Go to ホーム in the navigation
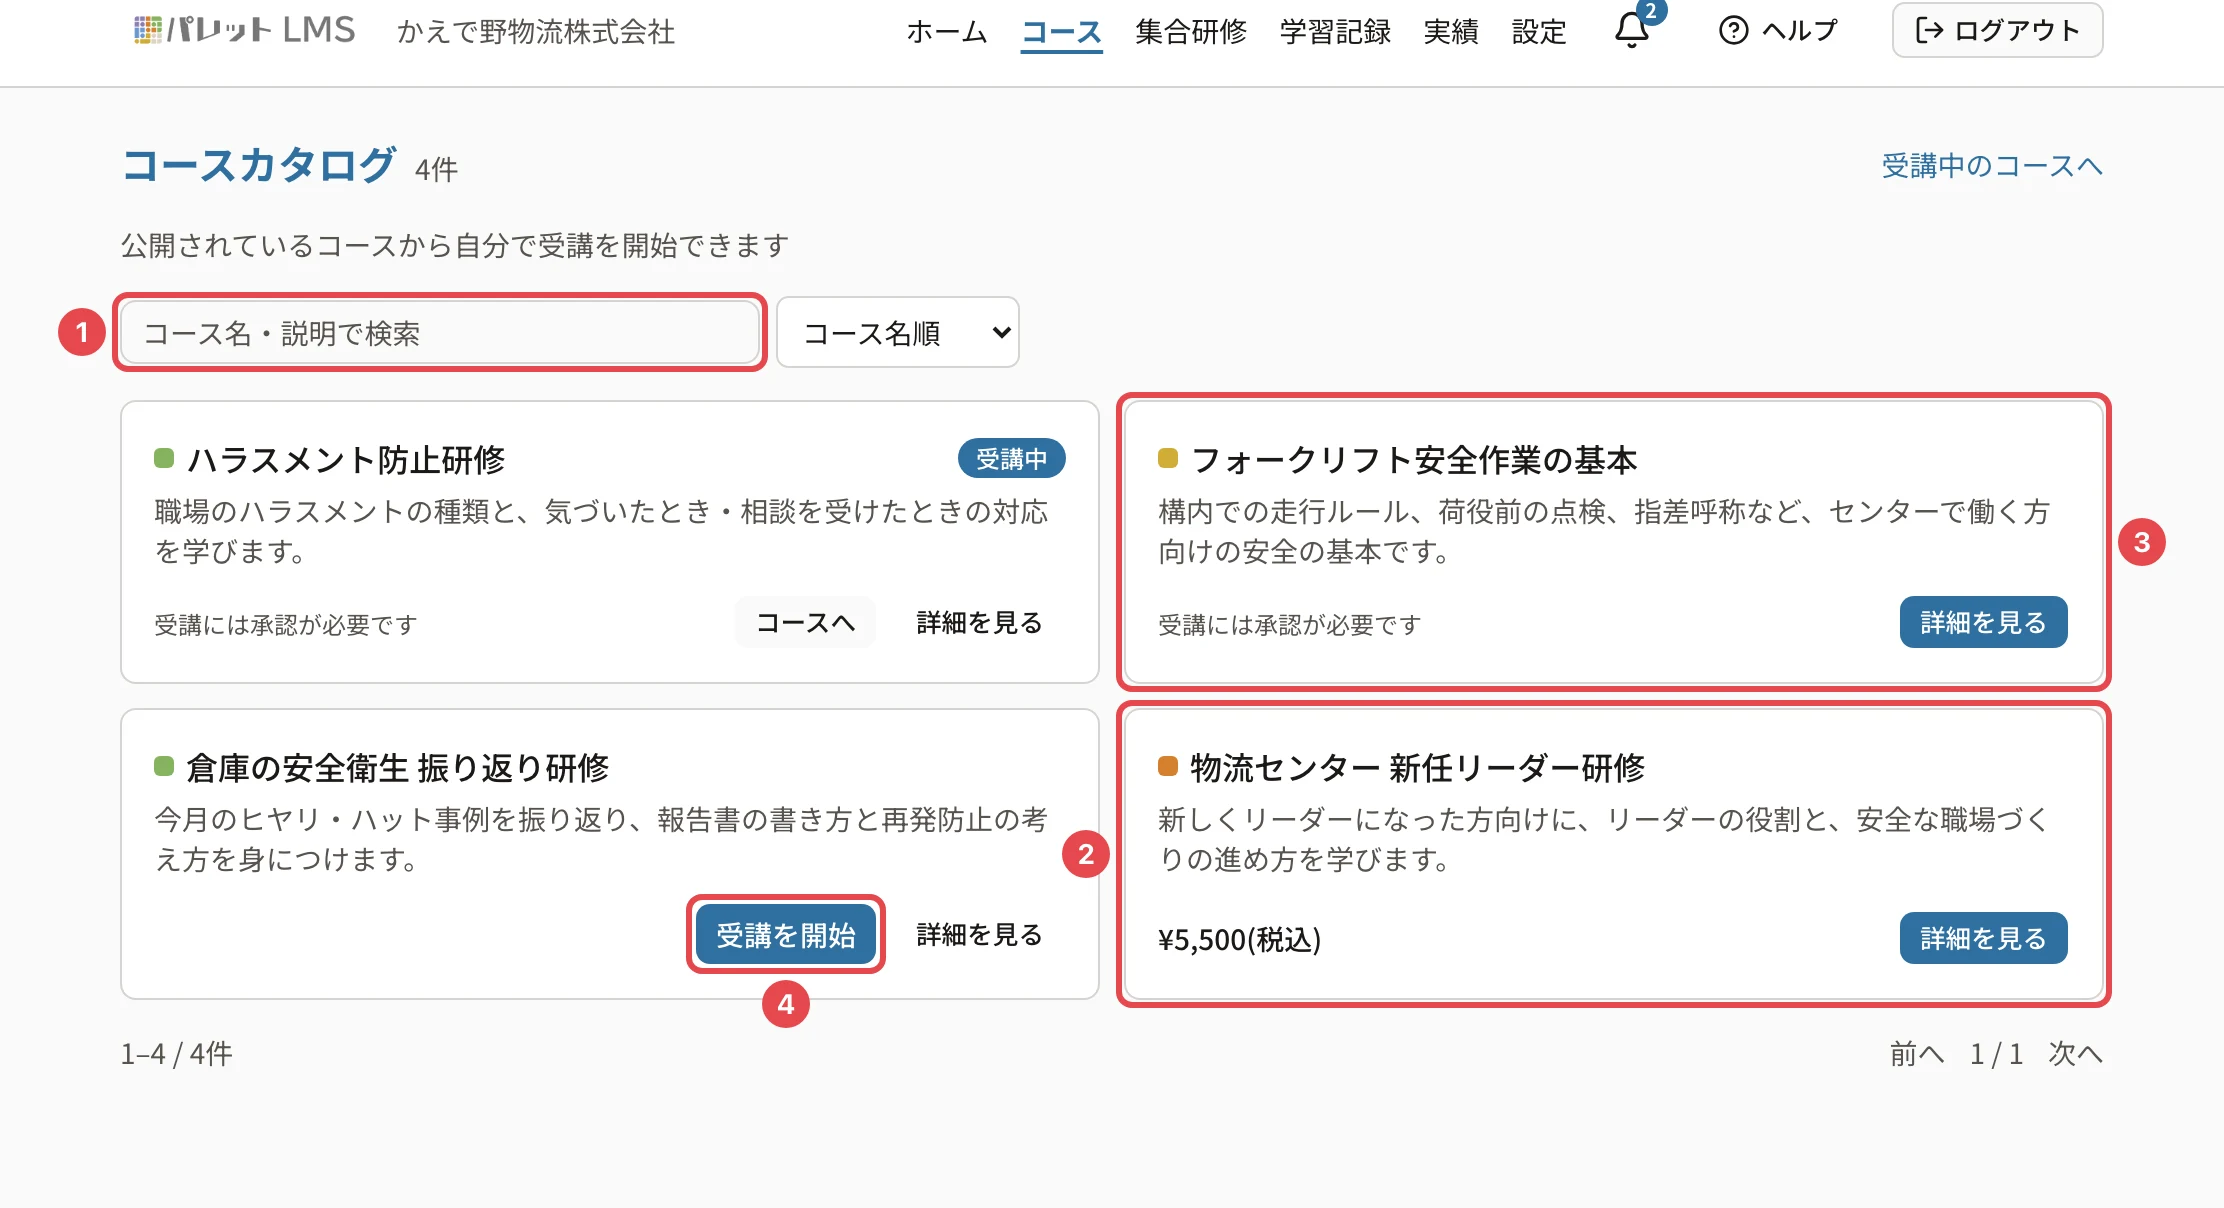2224x1208 pixels. (946, 32)
